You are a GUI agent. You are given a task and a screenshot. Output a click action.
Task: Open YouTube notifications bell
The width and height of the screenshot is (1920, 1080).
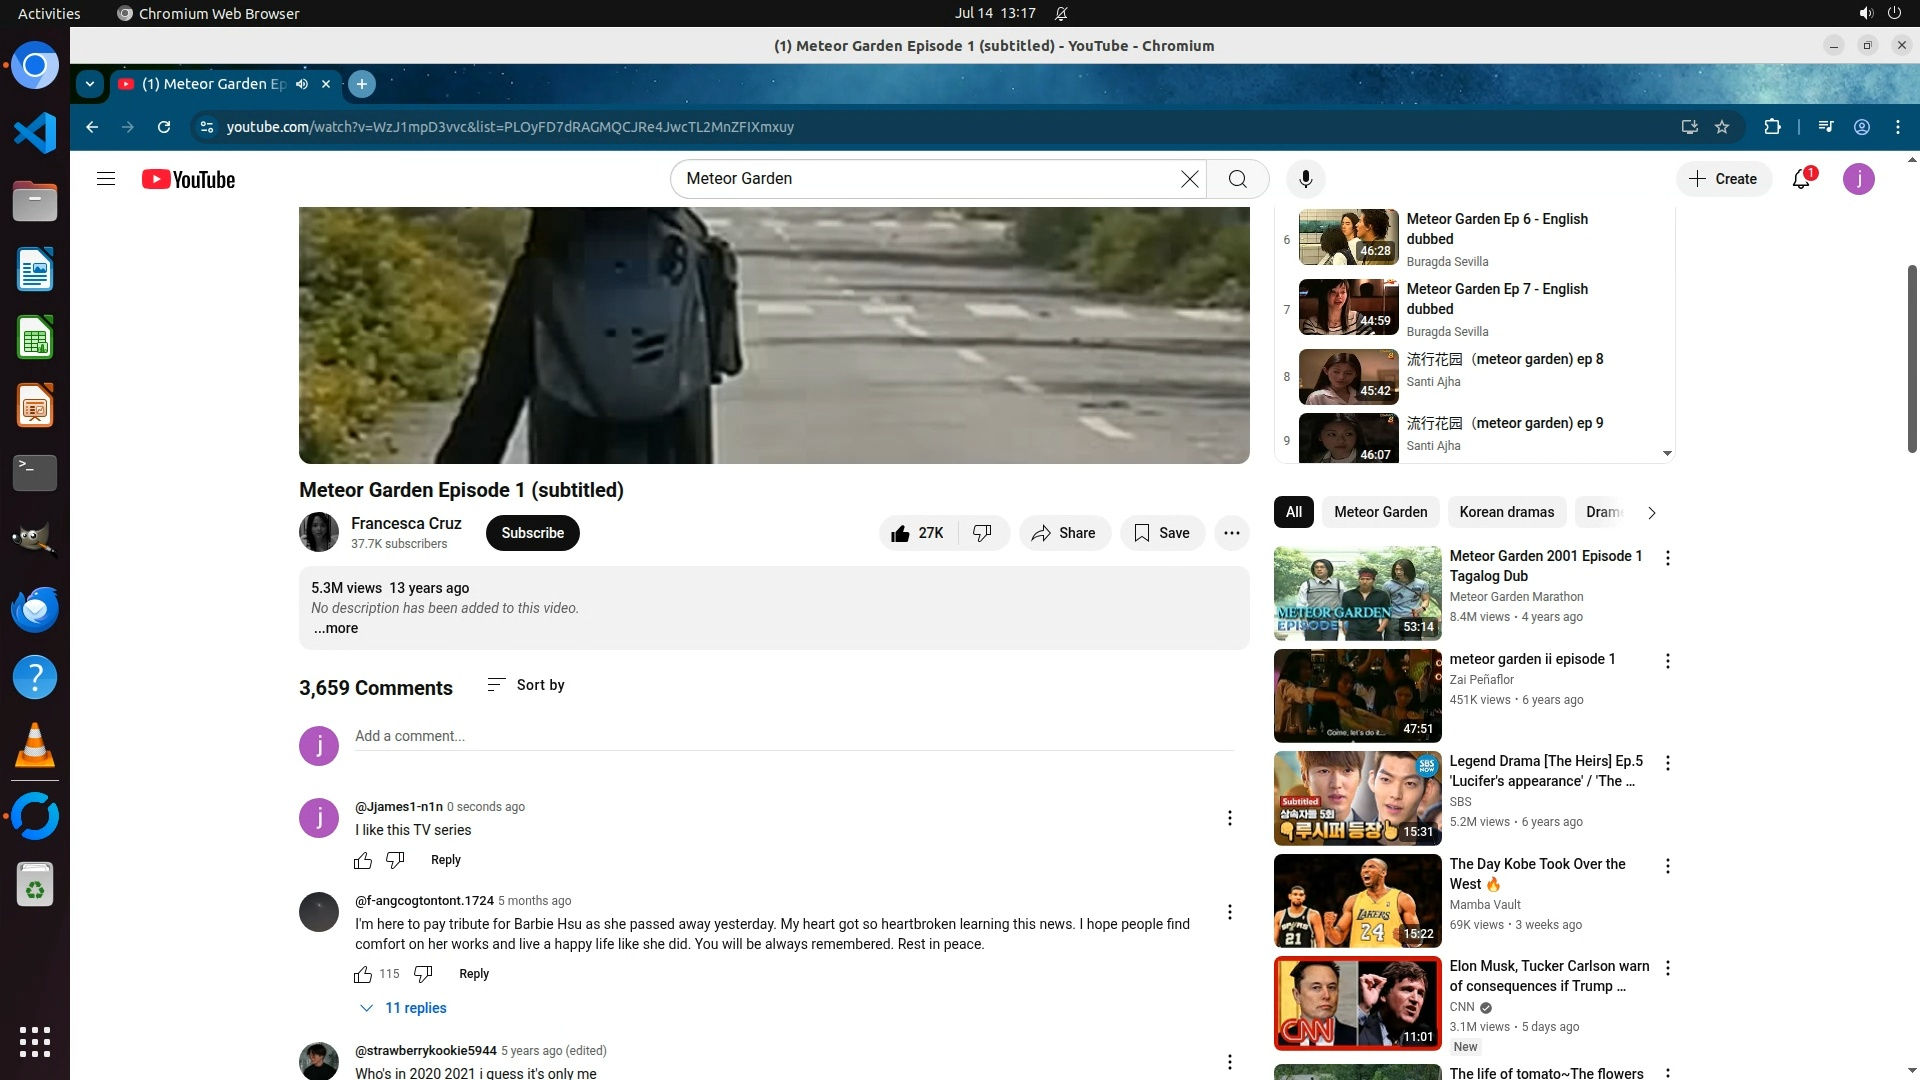(1801, 179)
